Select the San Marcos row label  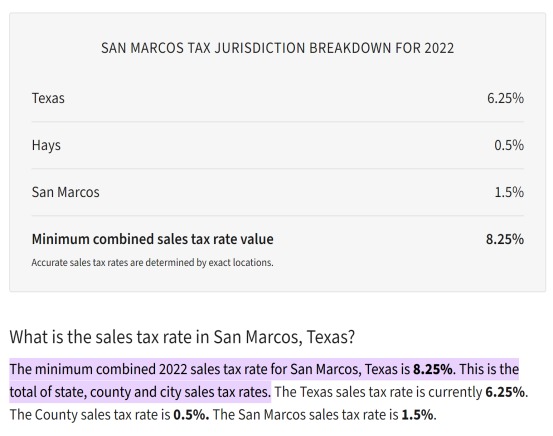[66, 192]
